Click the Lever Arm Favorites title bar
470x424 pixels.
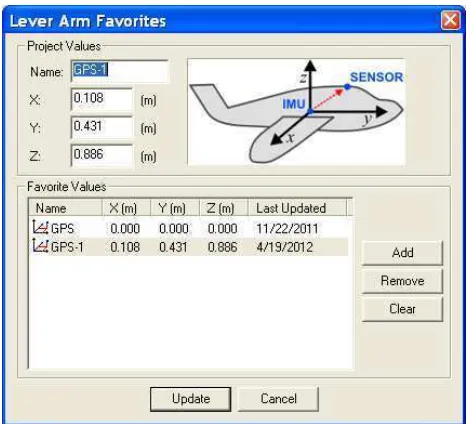(x=233, y=20)
